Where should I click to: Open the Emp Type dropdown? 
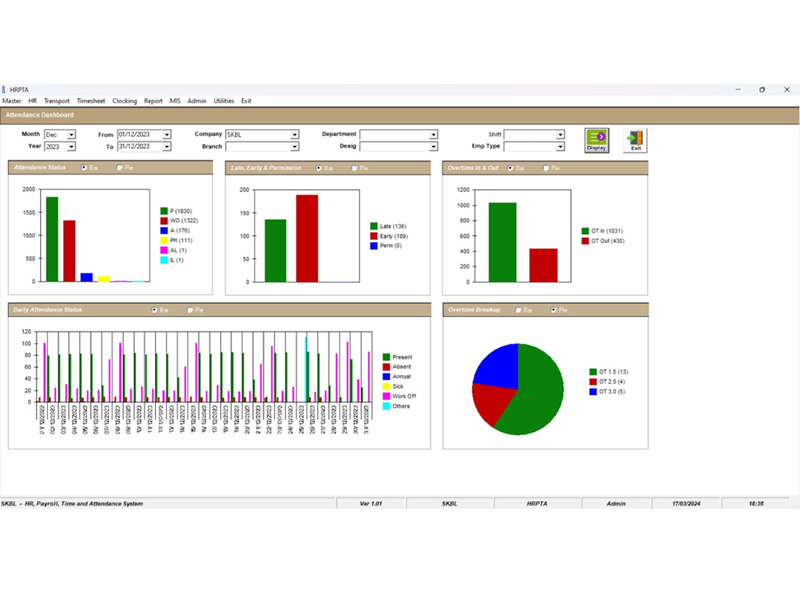(x=560, y=147)
